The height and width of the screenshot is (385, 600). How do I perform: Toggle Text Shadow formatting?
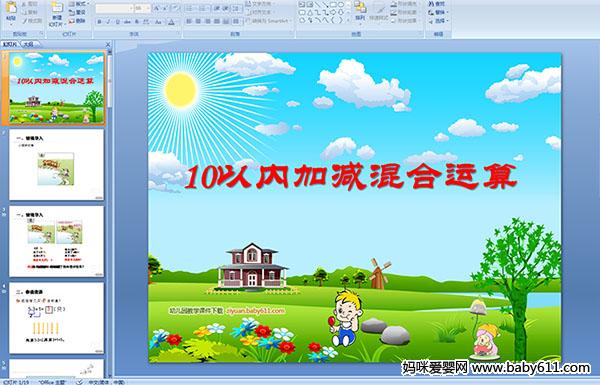(x=137, y=22)
